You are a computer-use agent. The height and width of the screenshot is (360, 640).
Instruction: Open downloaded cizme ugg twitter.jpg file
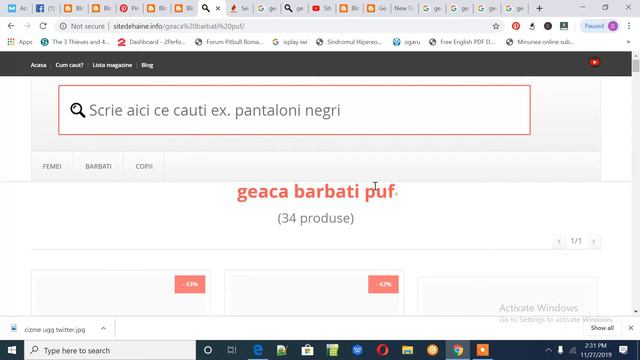pos(55,329)
